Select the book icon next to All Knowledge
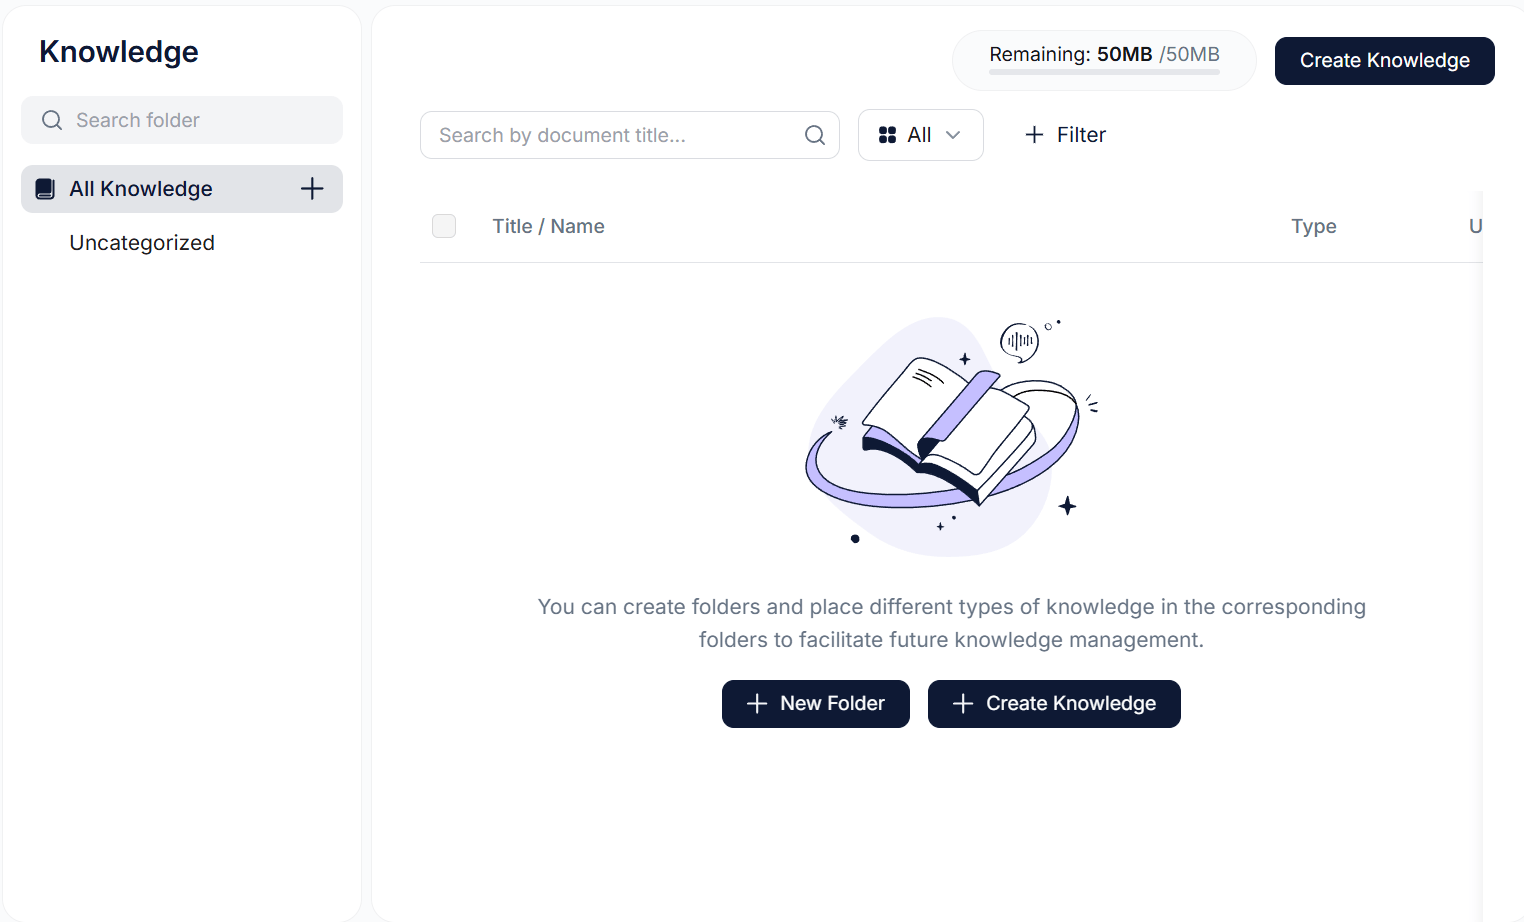Viewport: 1524px width, 922px height. (x=45, y=188)
